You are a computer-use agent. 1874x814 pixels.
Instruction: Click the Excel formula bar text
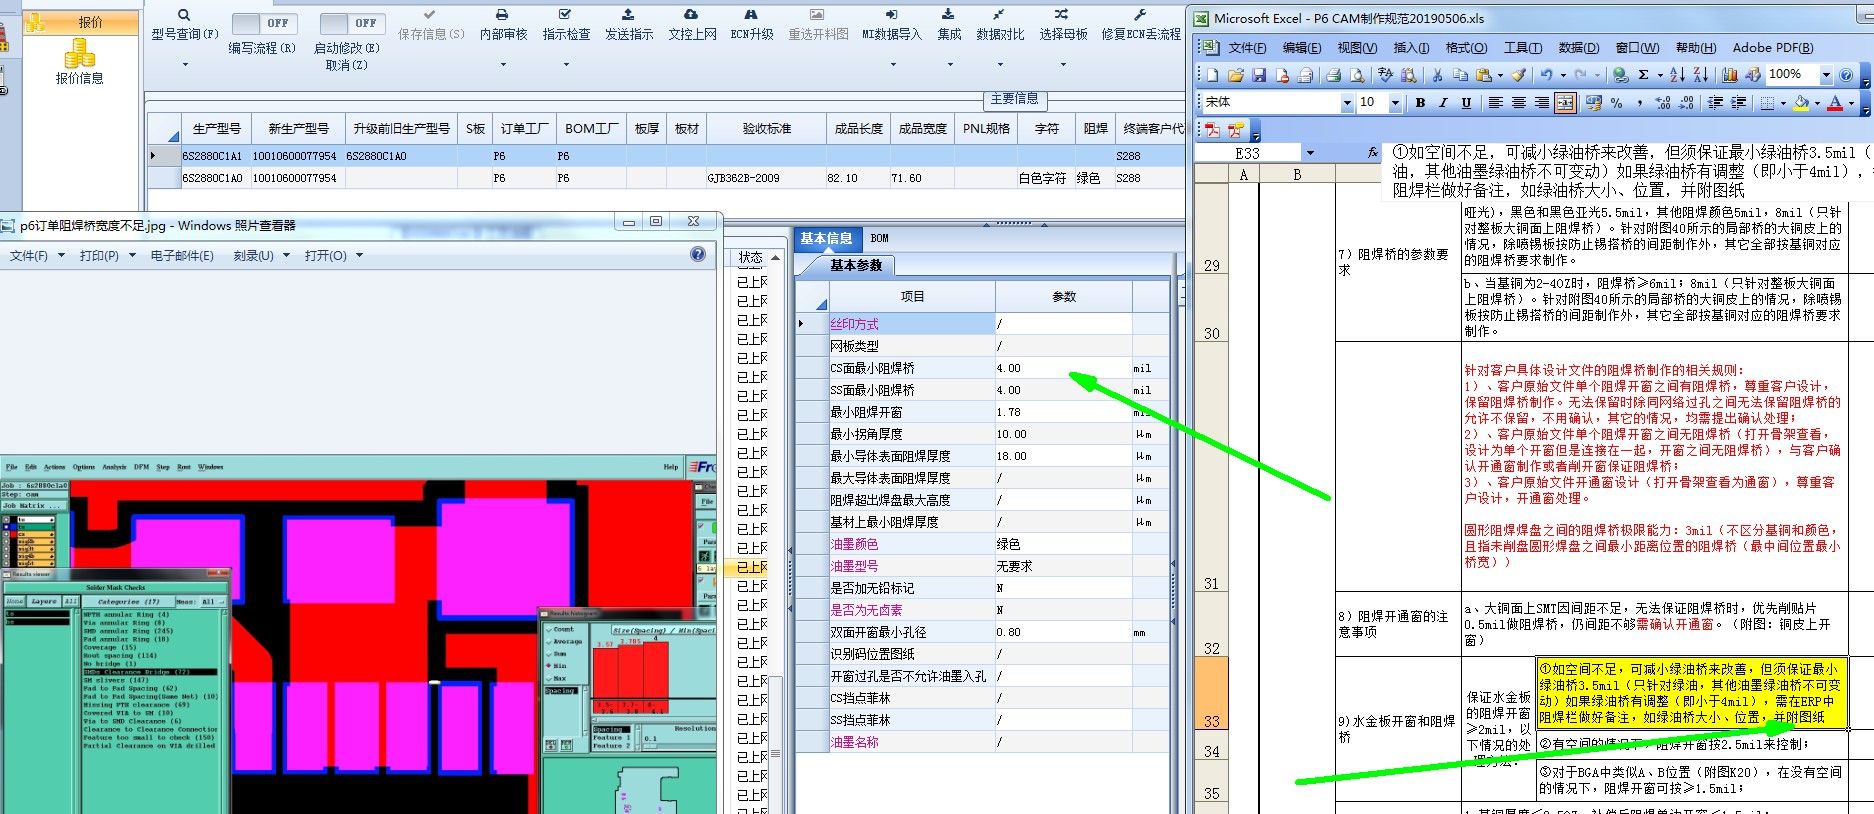coord(1628,170)
